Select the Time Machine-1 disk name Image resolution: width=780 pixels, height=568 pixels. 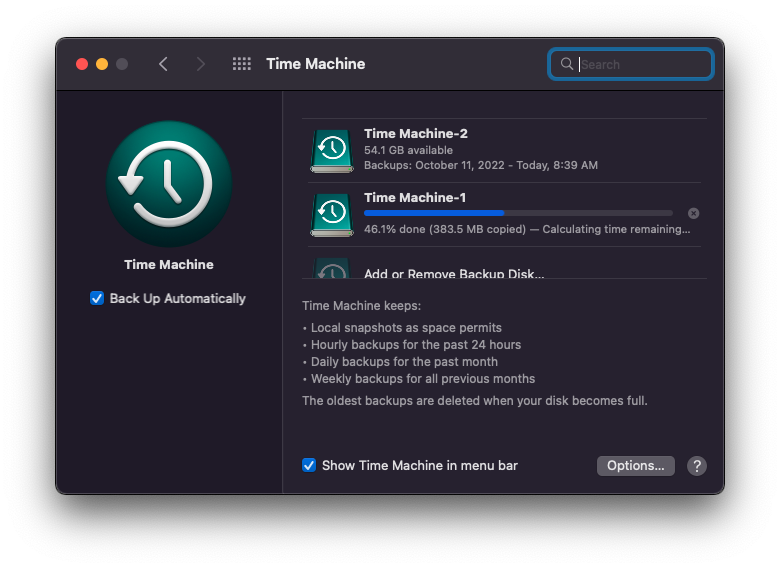[415, 197]
